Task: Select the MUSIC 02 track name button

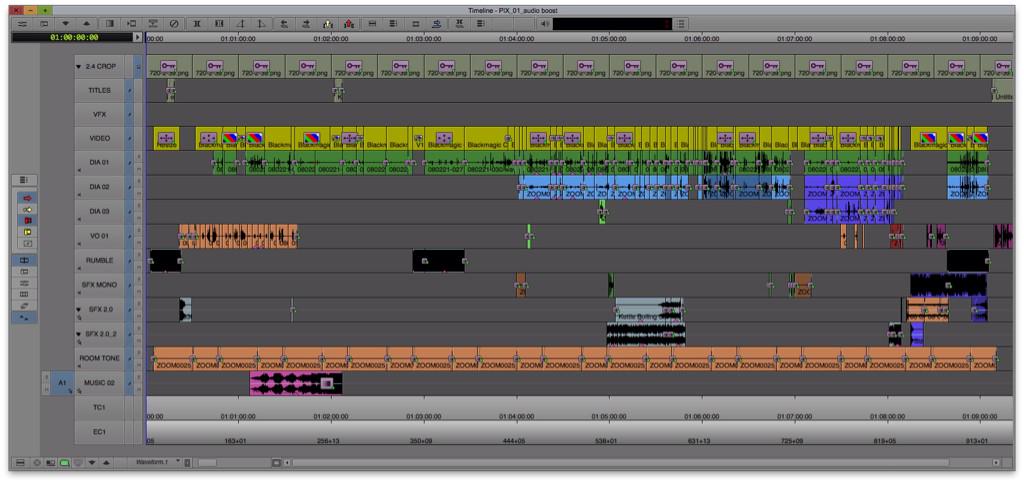Action: pos(99,383)
